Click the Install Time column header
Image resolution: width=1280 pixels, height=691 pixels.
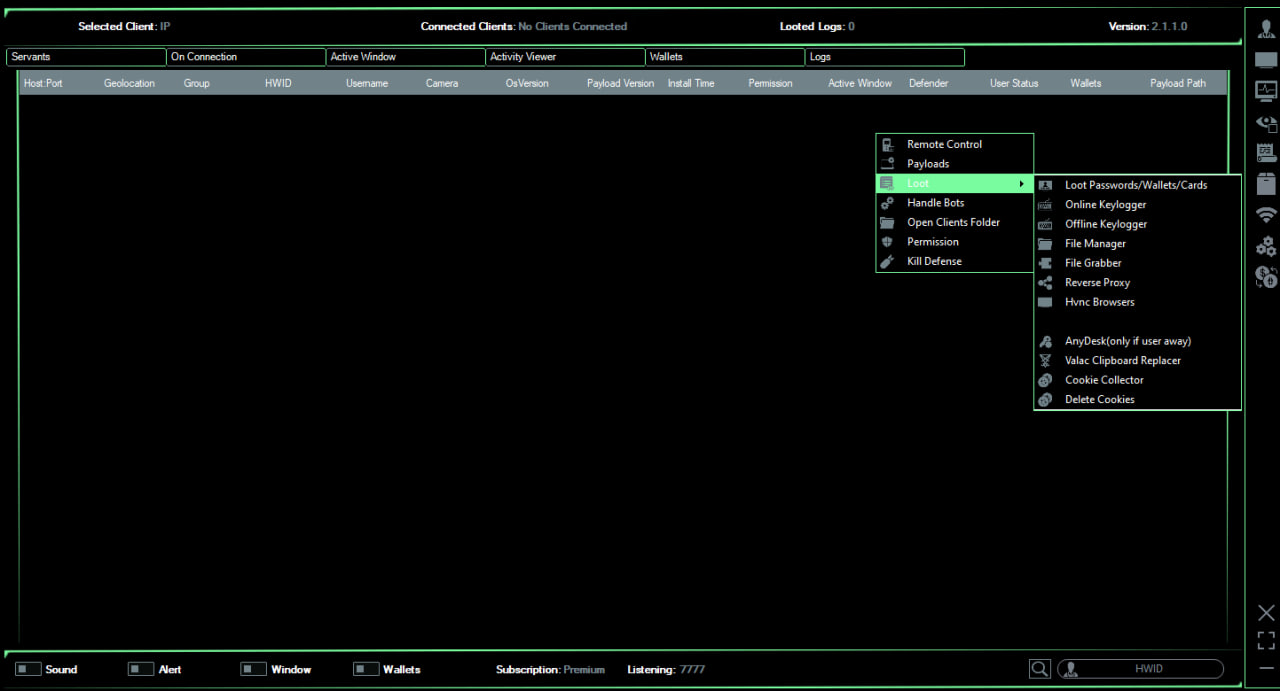691,83
